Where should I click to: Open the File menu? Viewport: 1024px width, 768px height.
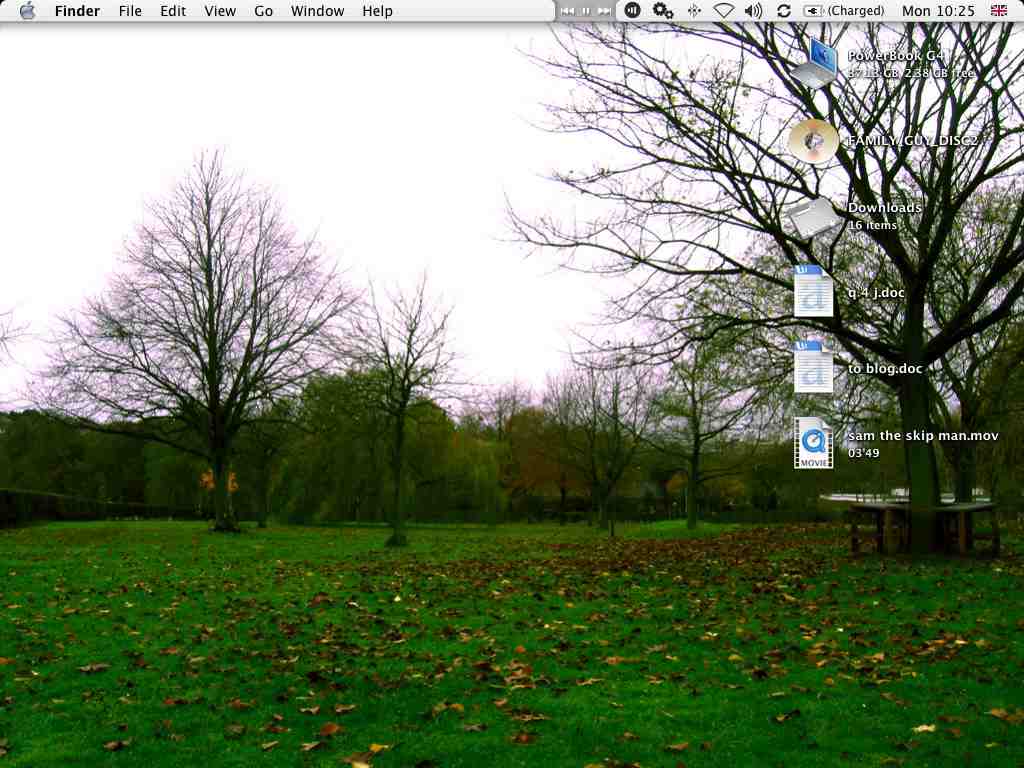click(130, 10)
